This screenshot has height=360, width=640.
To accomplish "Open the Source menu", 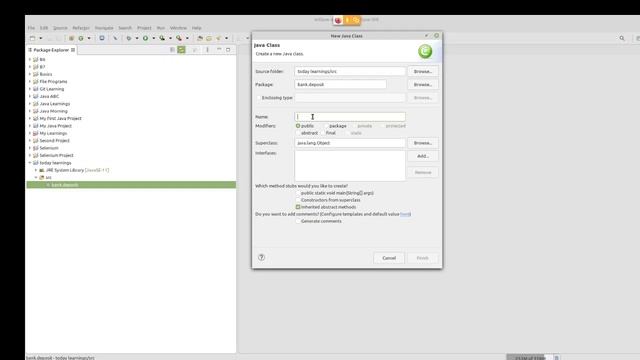I will tap(60, 28).
